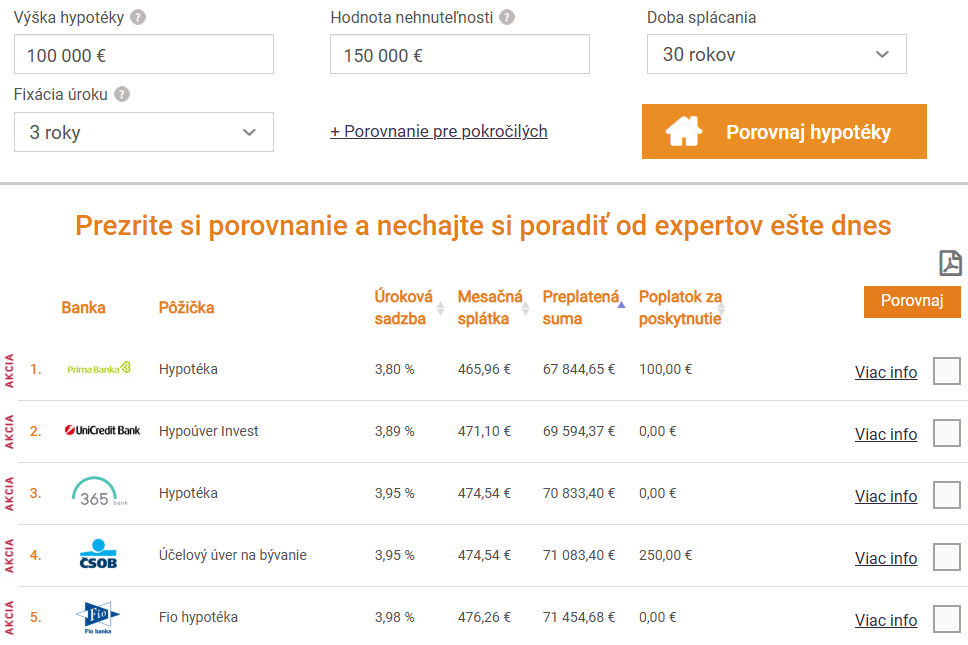Click the ČSOB logo

click(98, 555)
